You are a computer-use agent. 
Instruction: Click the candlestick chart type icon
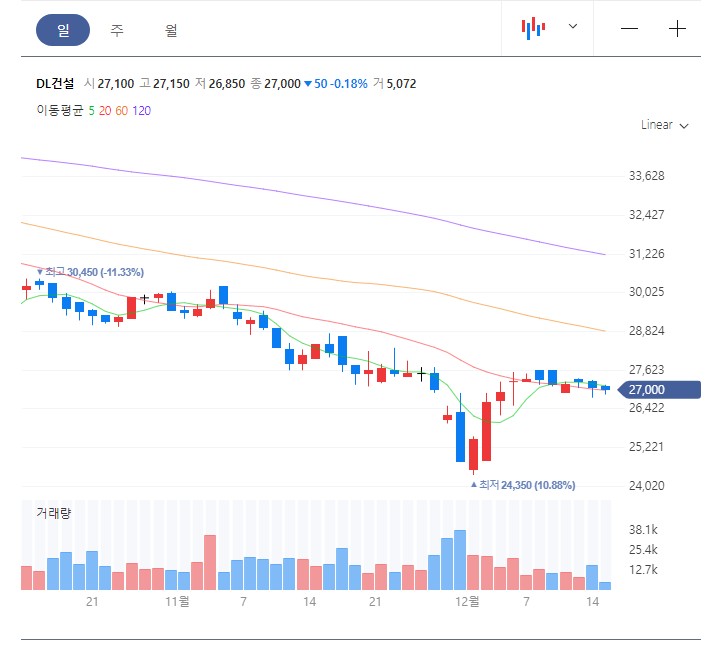[x=533, y=28]
